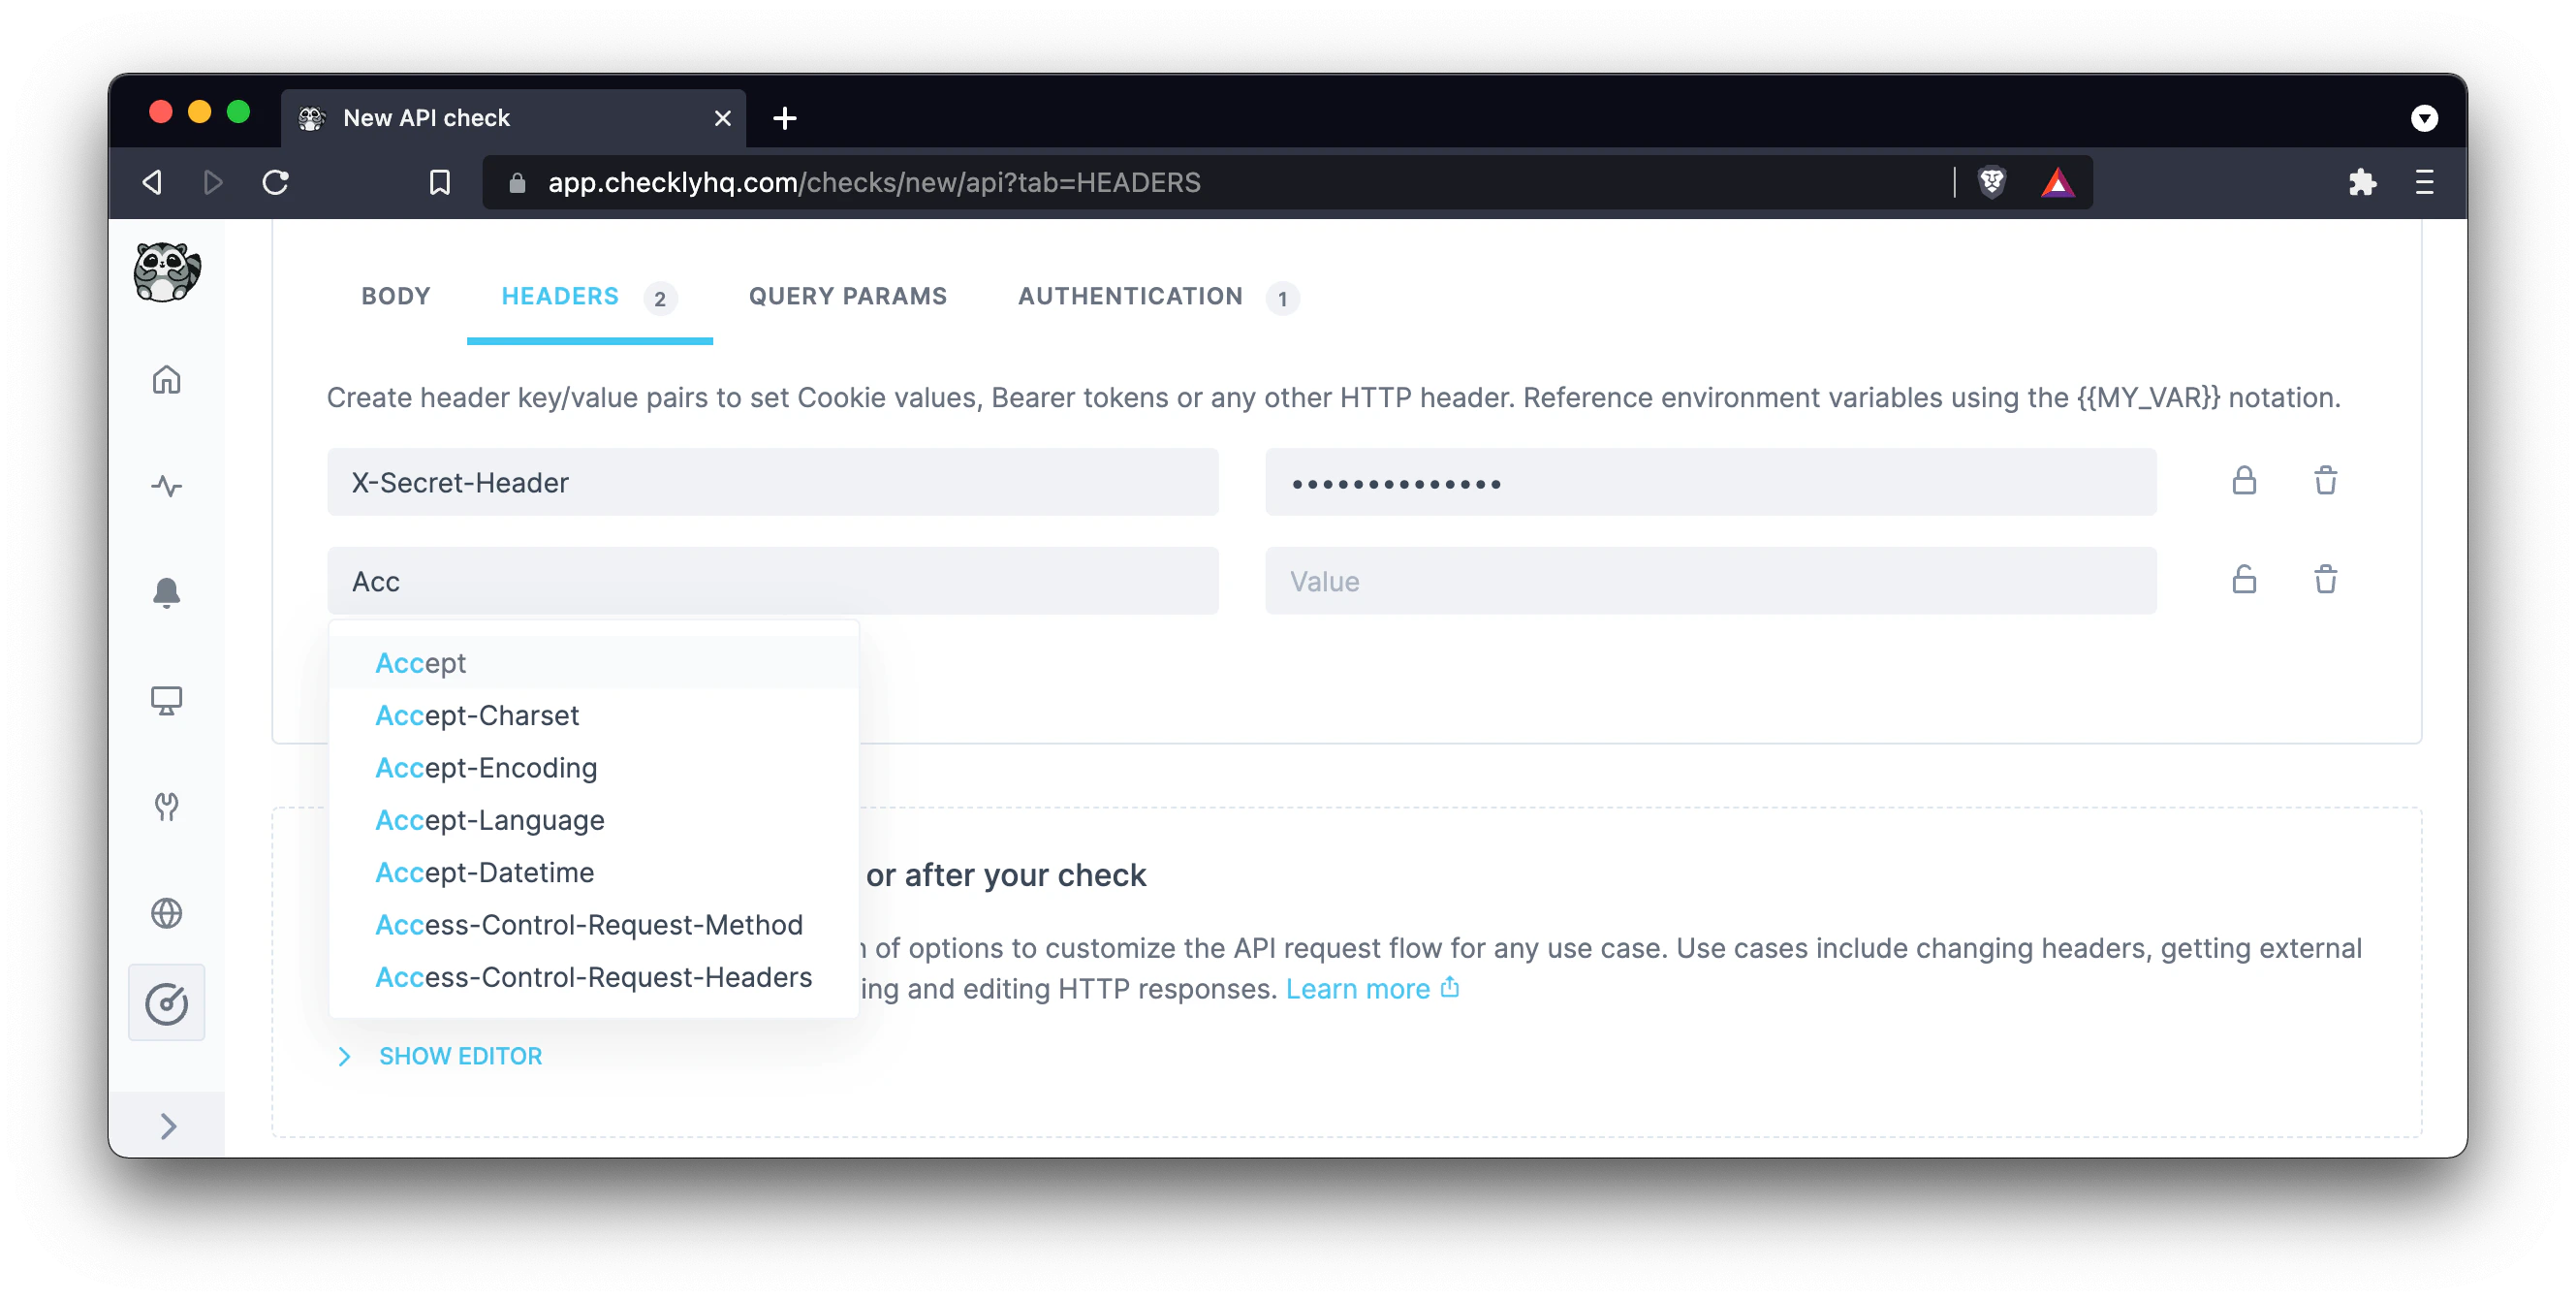Click the browser extensions puzzle icon

pos(2362,182)
